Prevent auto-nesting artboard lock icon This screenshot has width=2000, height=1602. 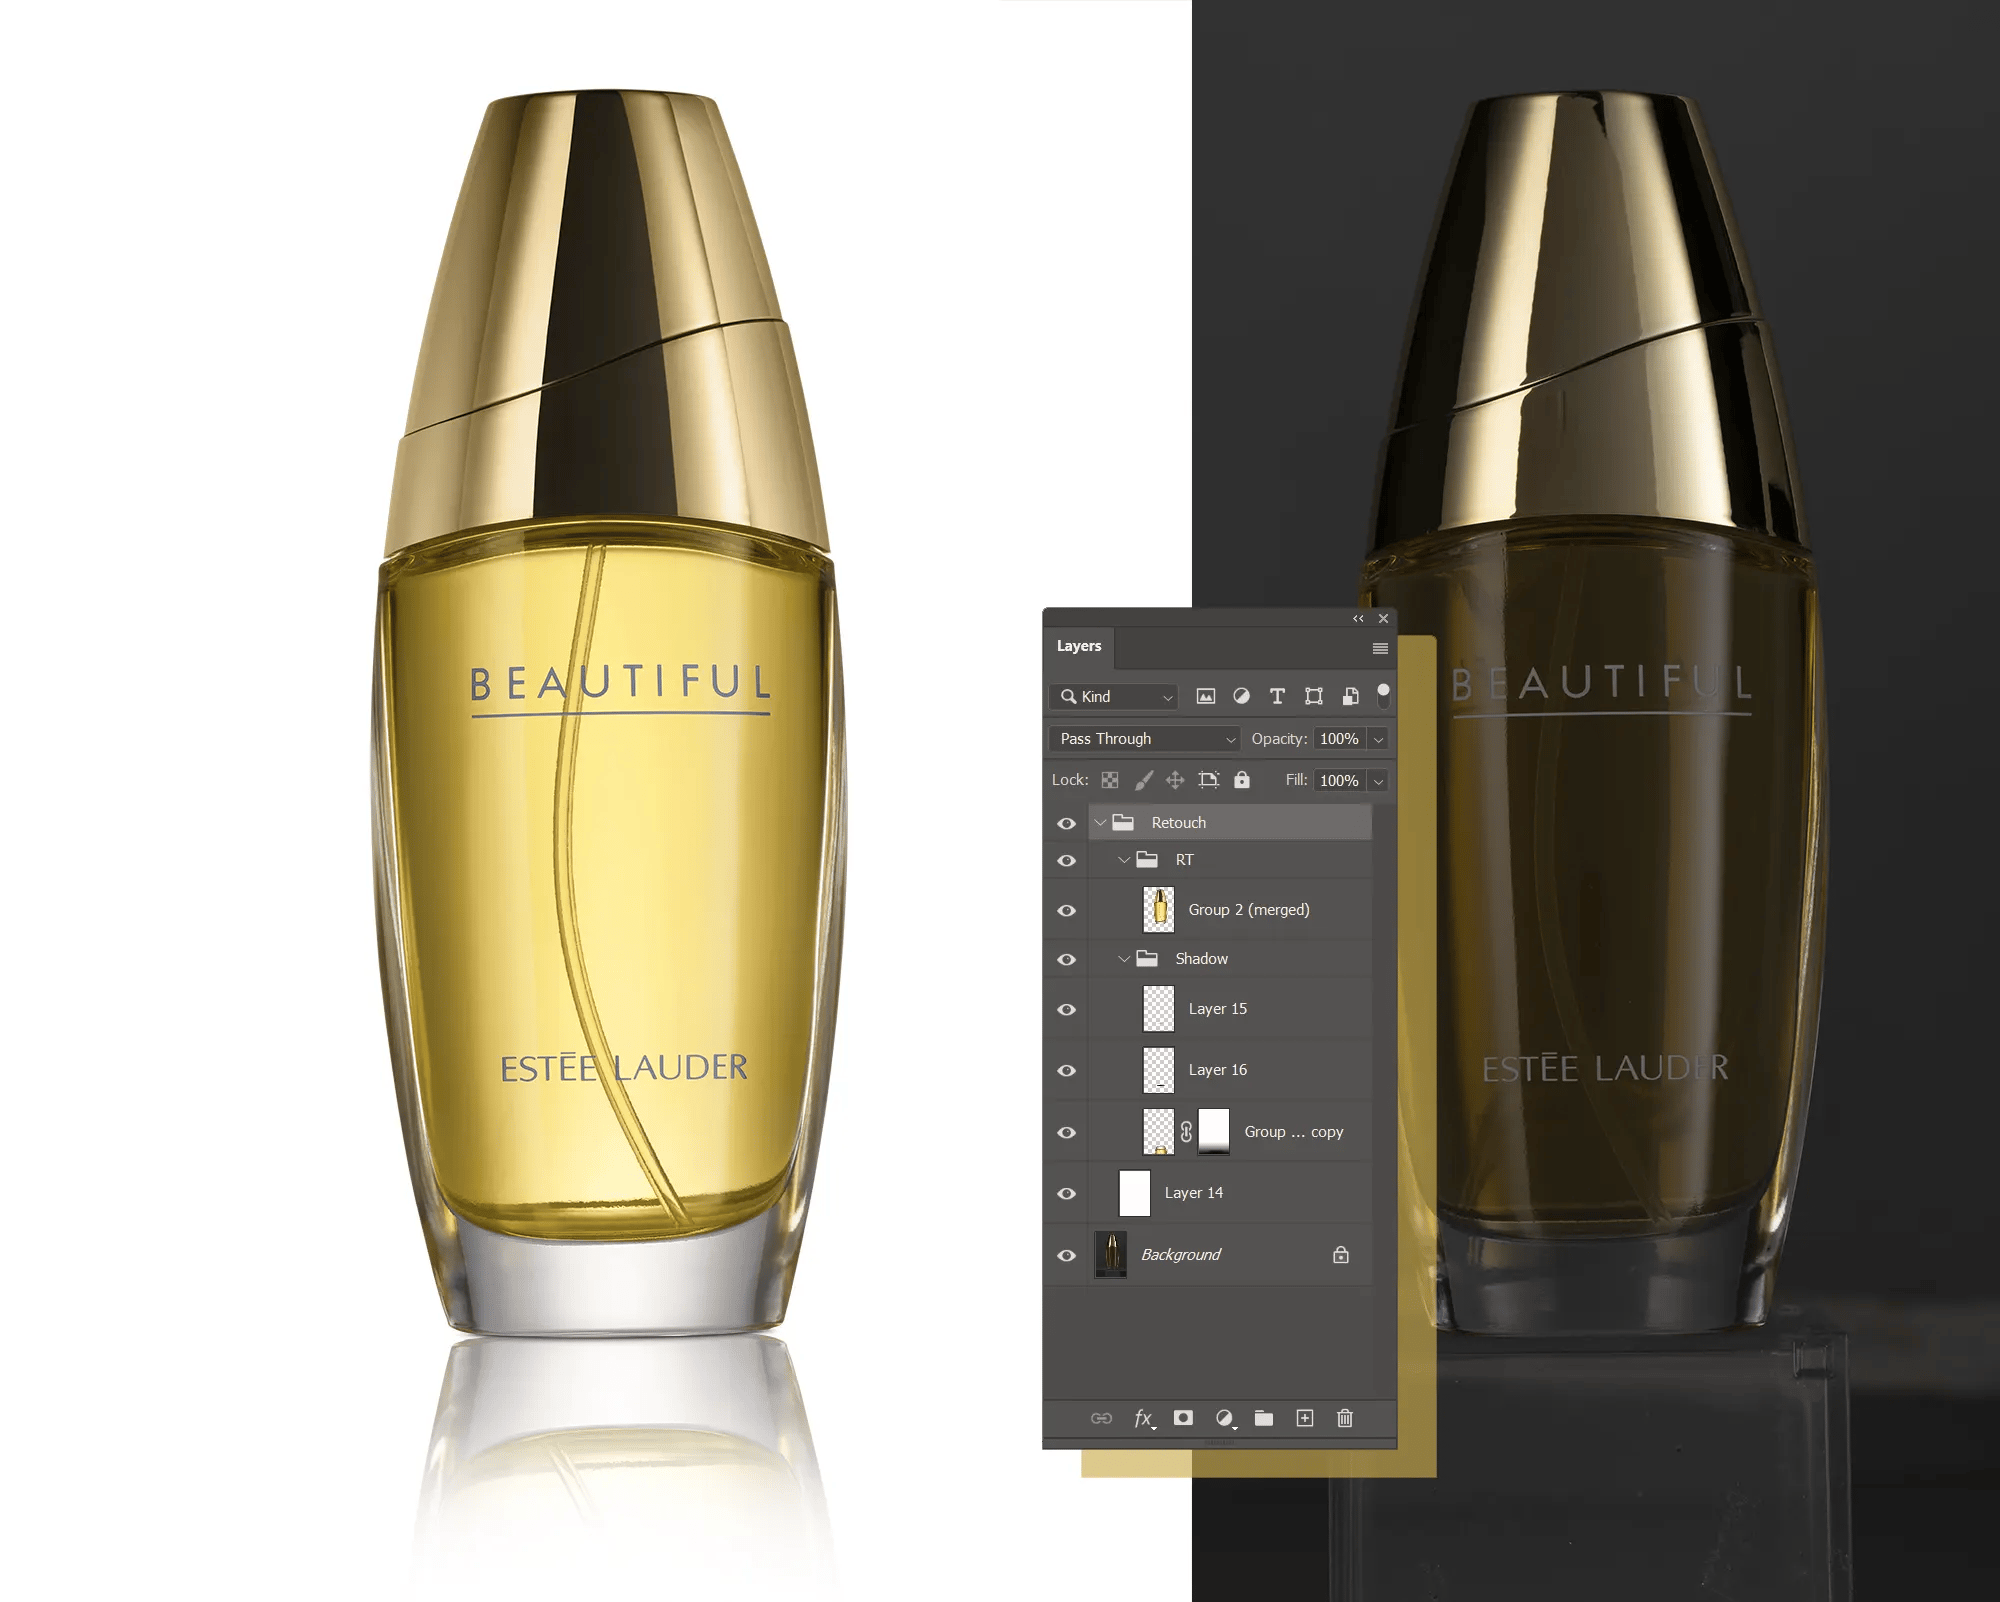pos(1209,780)
